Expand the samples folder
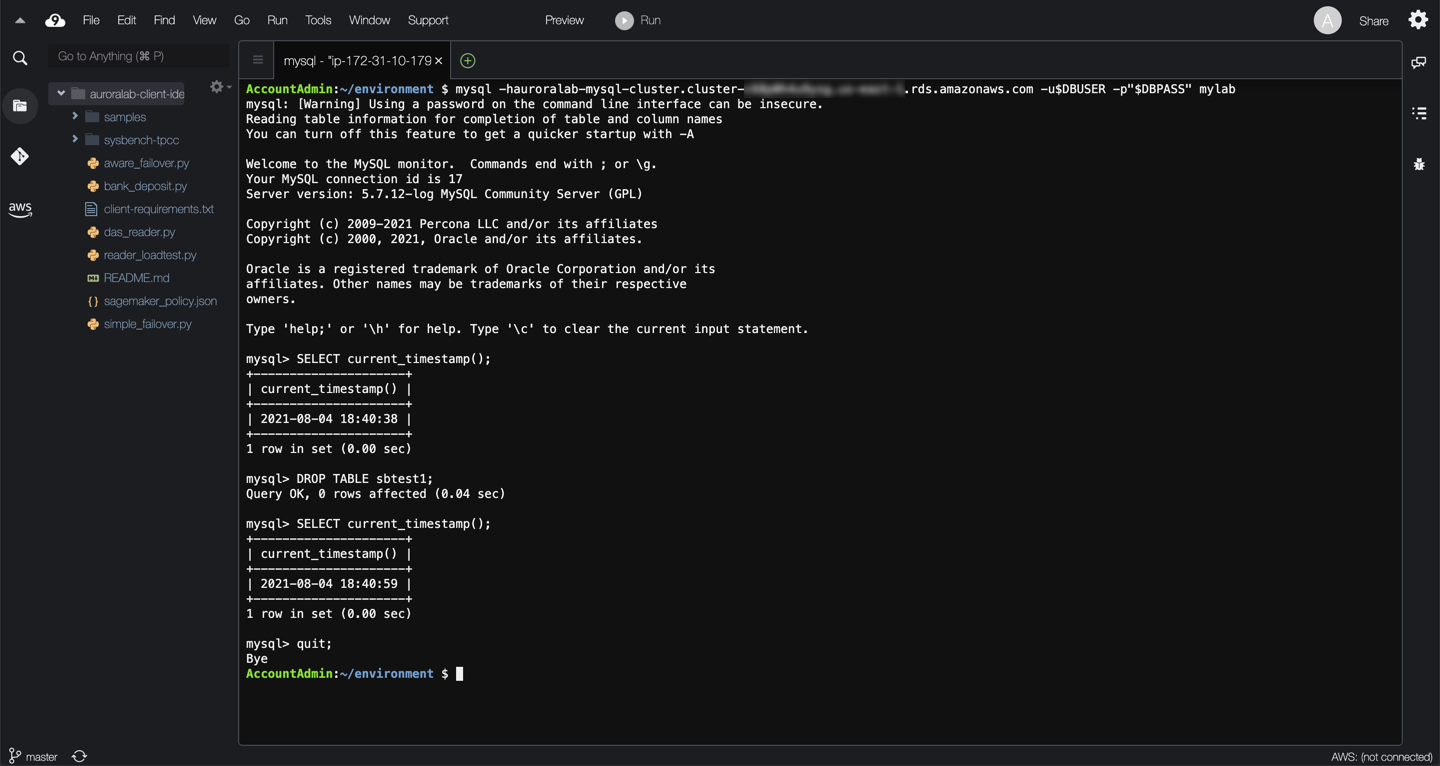 tap(75, 117)
